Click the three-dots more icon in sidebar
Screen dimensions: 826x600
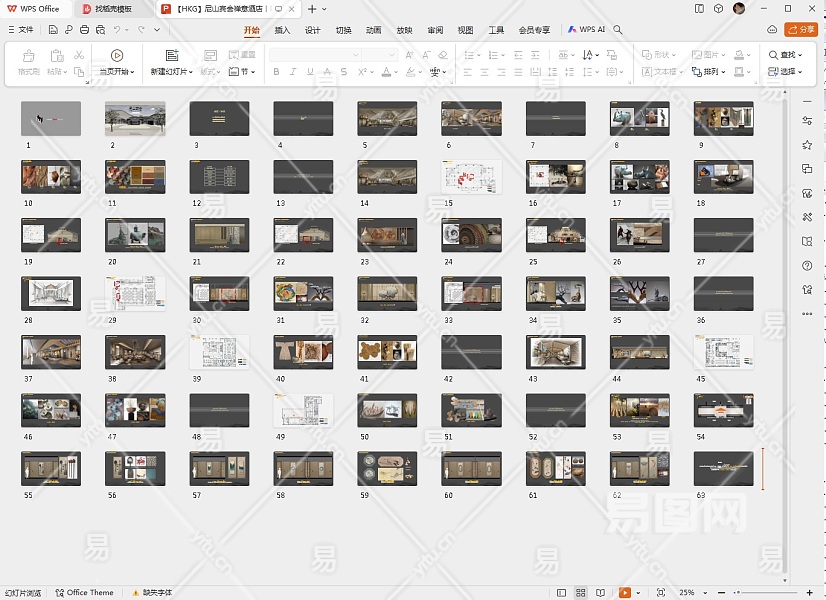[x=807, y=314]
